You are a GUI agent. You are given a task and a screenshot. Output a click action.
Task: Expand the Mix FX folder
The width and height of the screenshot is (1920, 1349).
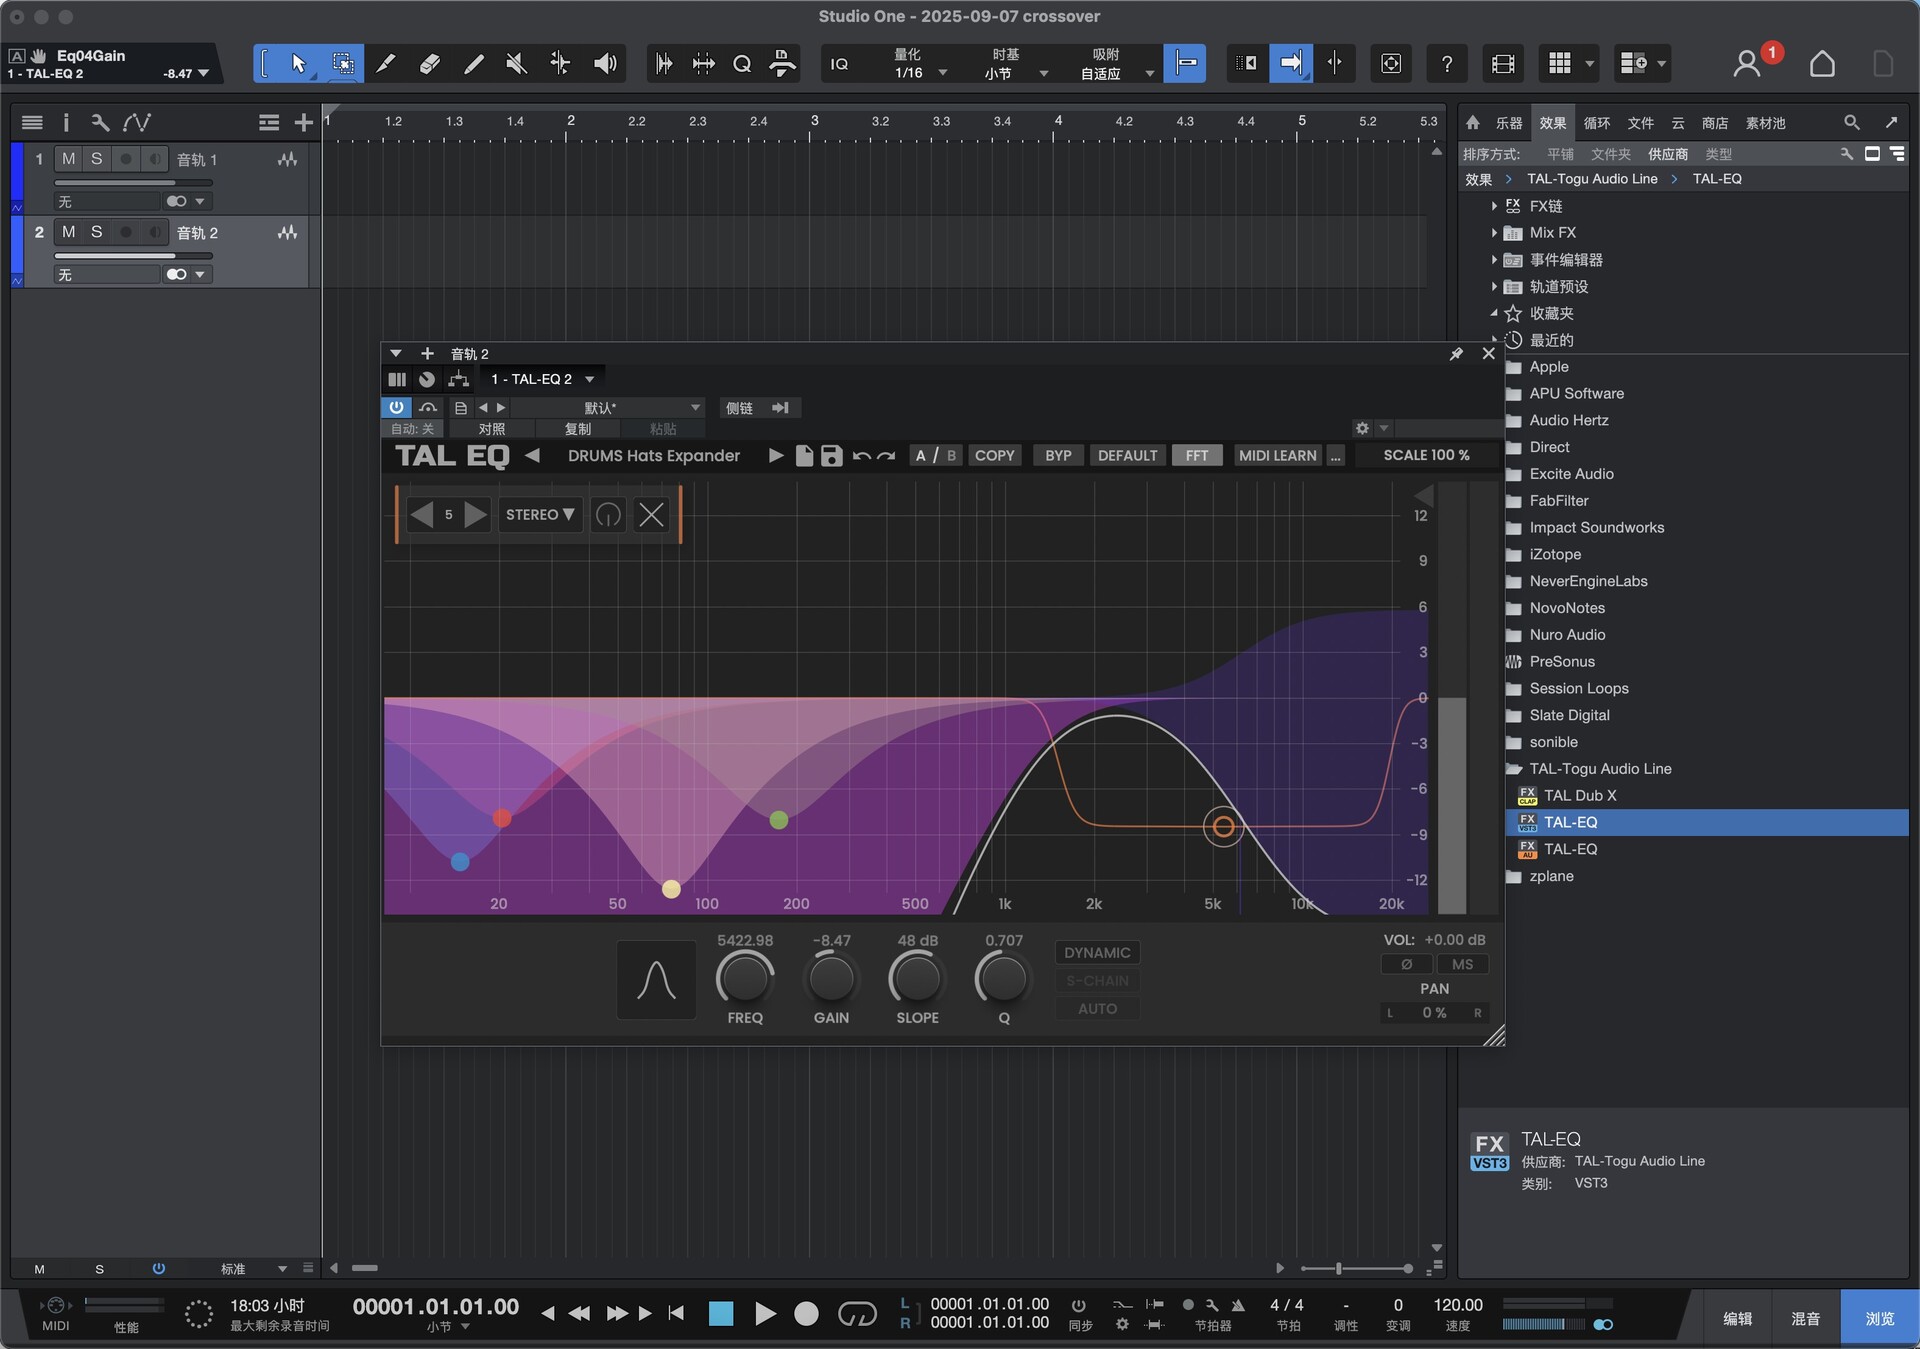[x=1494, y=233]
